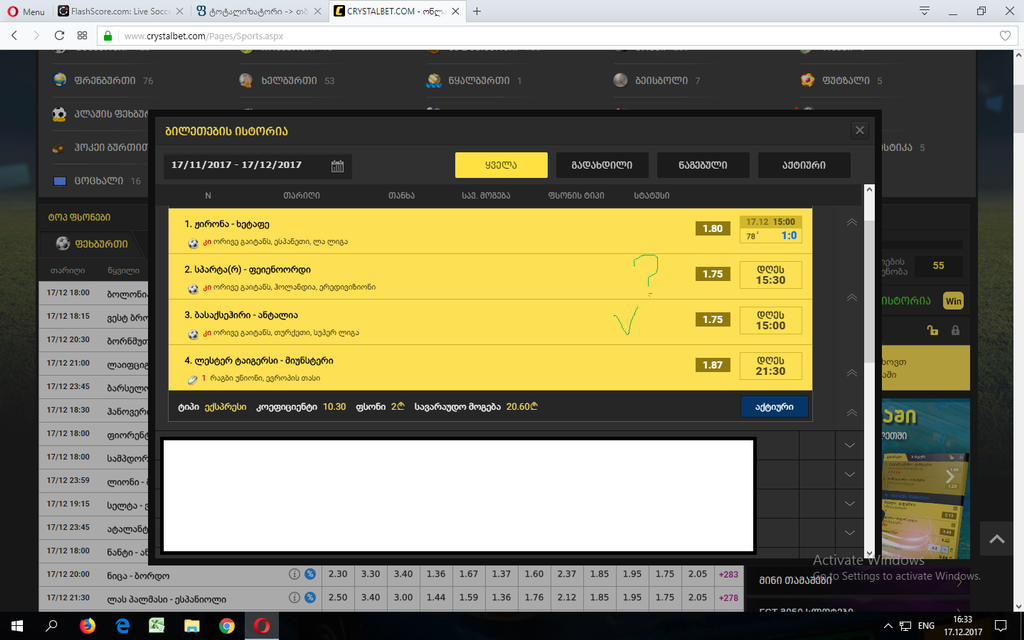The width and height of the screenshot is (1024, 640).
Task: Click the 17/11/2017 - 17/12/2017 date range field
Action: [257, 165]
